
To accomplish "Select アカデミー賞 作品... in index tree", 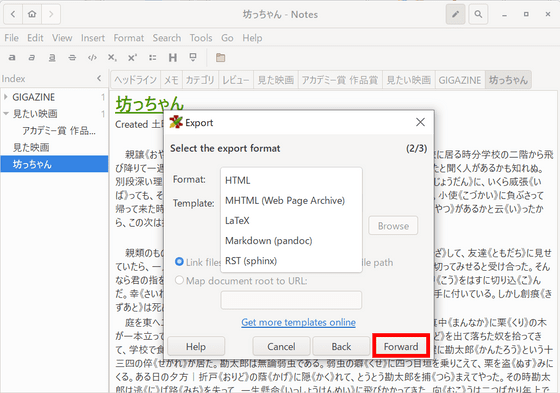I will [x=54, y=130].
